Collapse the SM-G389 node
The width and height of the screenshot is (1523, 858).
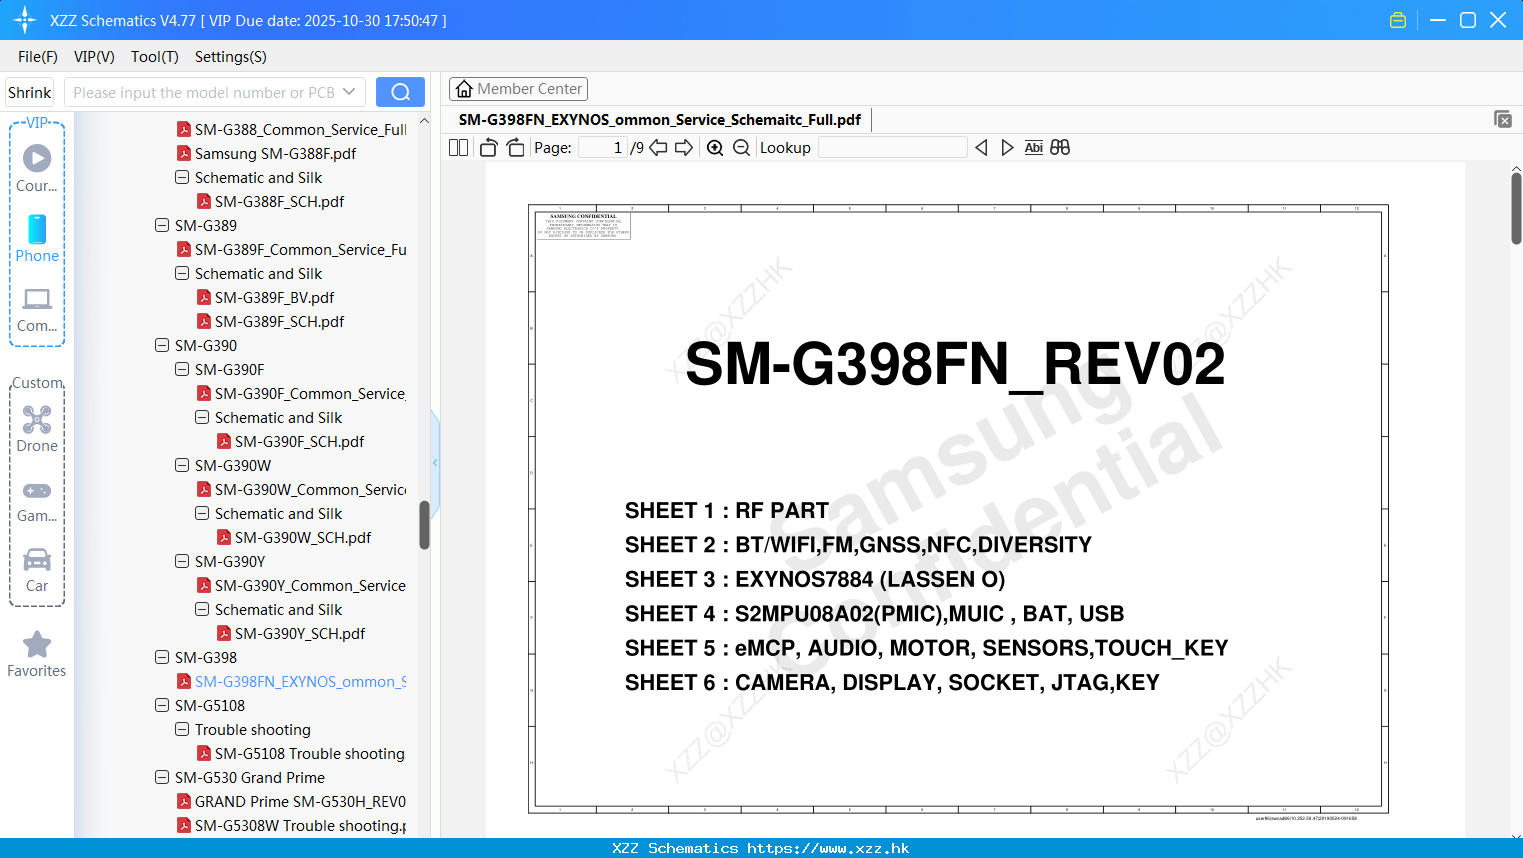point(162,225)
